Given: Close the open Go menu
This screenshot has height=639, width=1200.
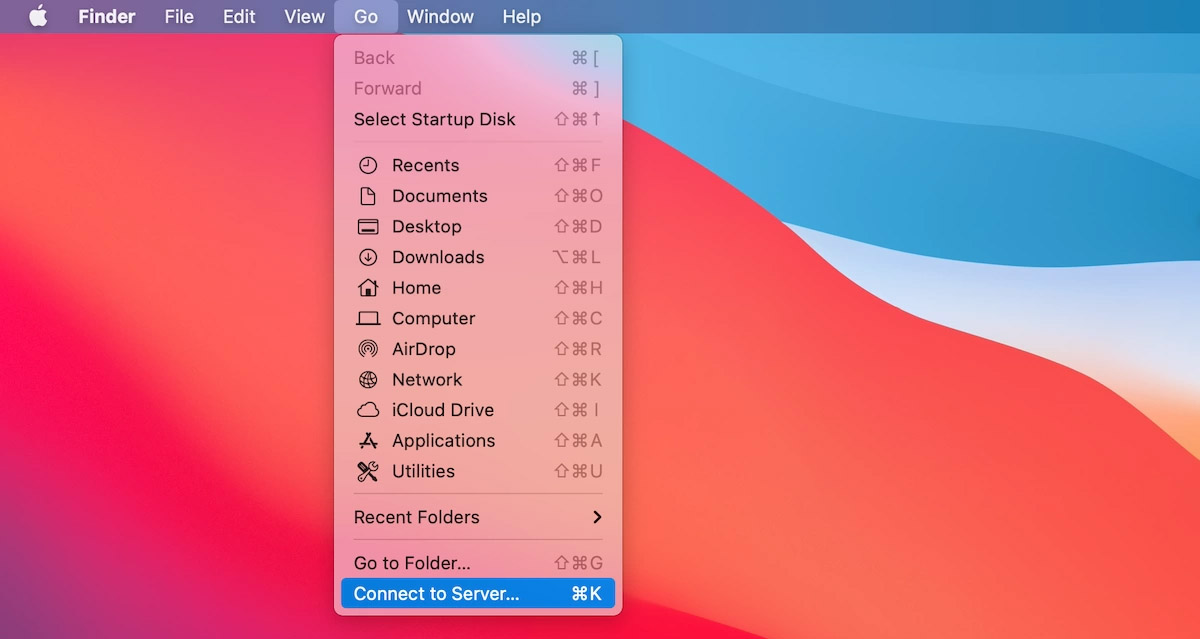Looking at the screenshot, I should pyautogui.click(x=366, y=17).
